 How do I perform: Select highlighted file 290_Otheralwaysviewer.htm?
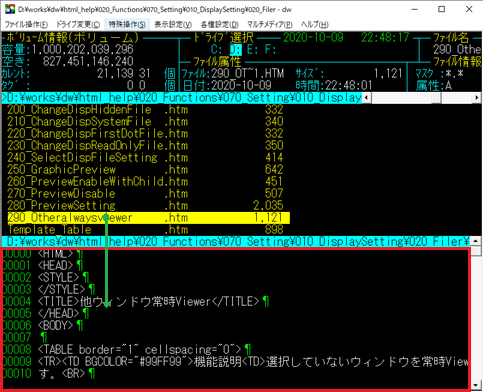coord(149,218)
